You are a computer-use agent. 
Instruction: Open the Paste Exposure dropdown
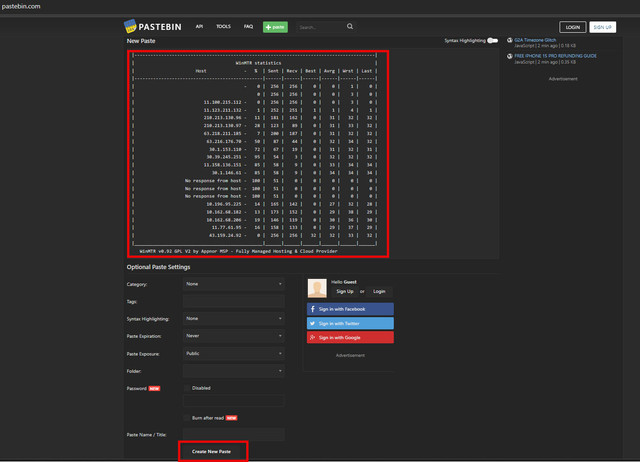click(x=234, y=353)
